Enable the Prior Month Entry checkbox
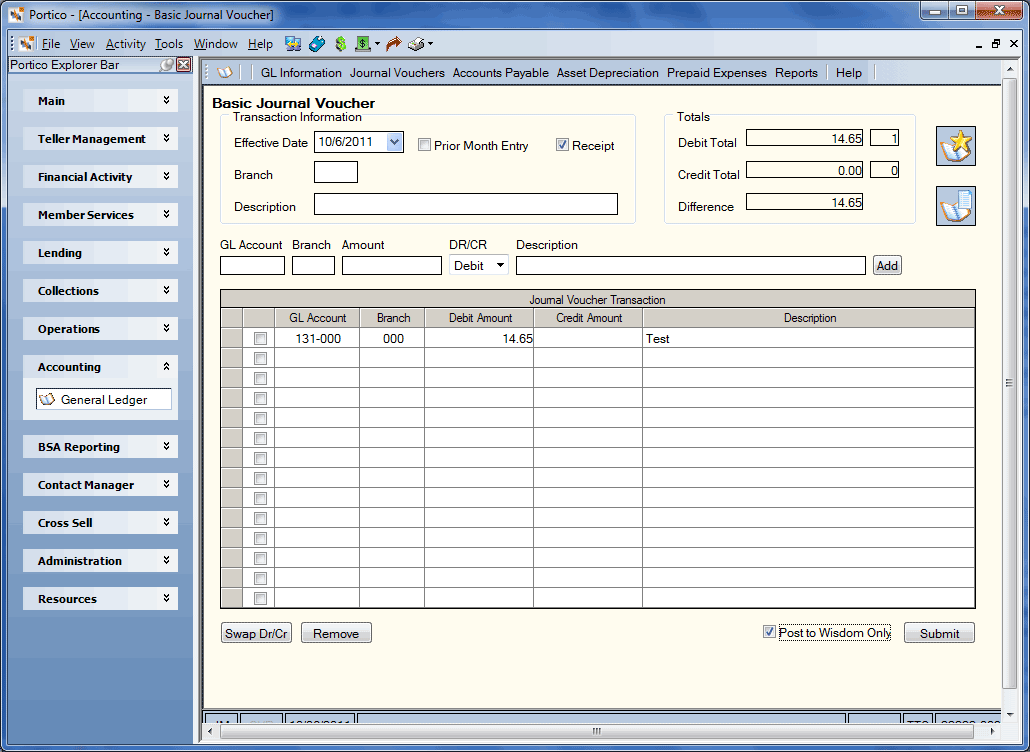Screen dimensions: 1030x752 (424, 145)
